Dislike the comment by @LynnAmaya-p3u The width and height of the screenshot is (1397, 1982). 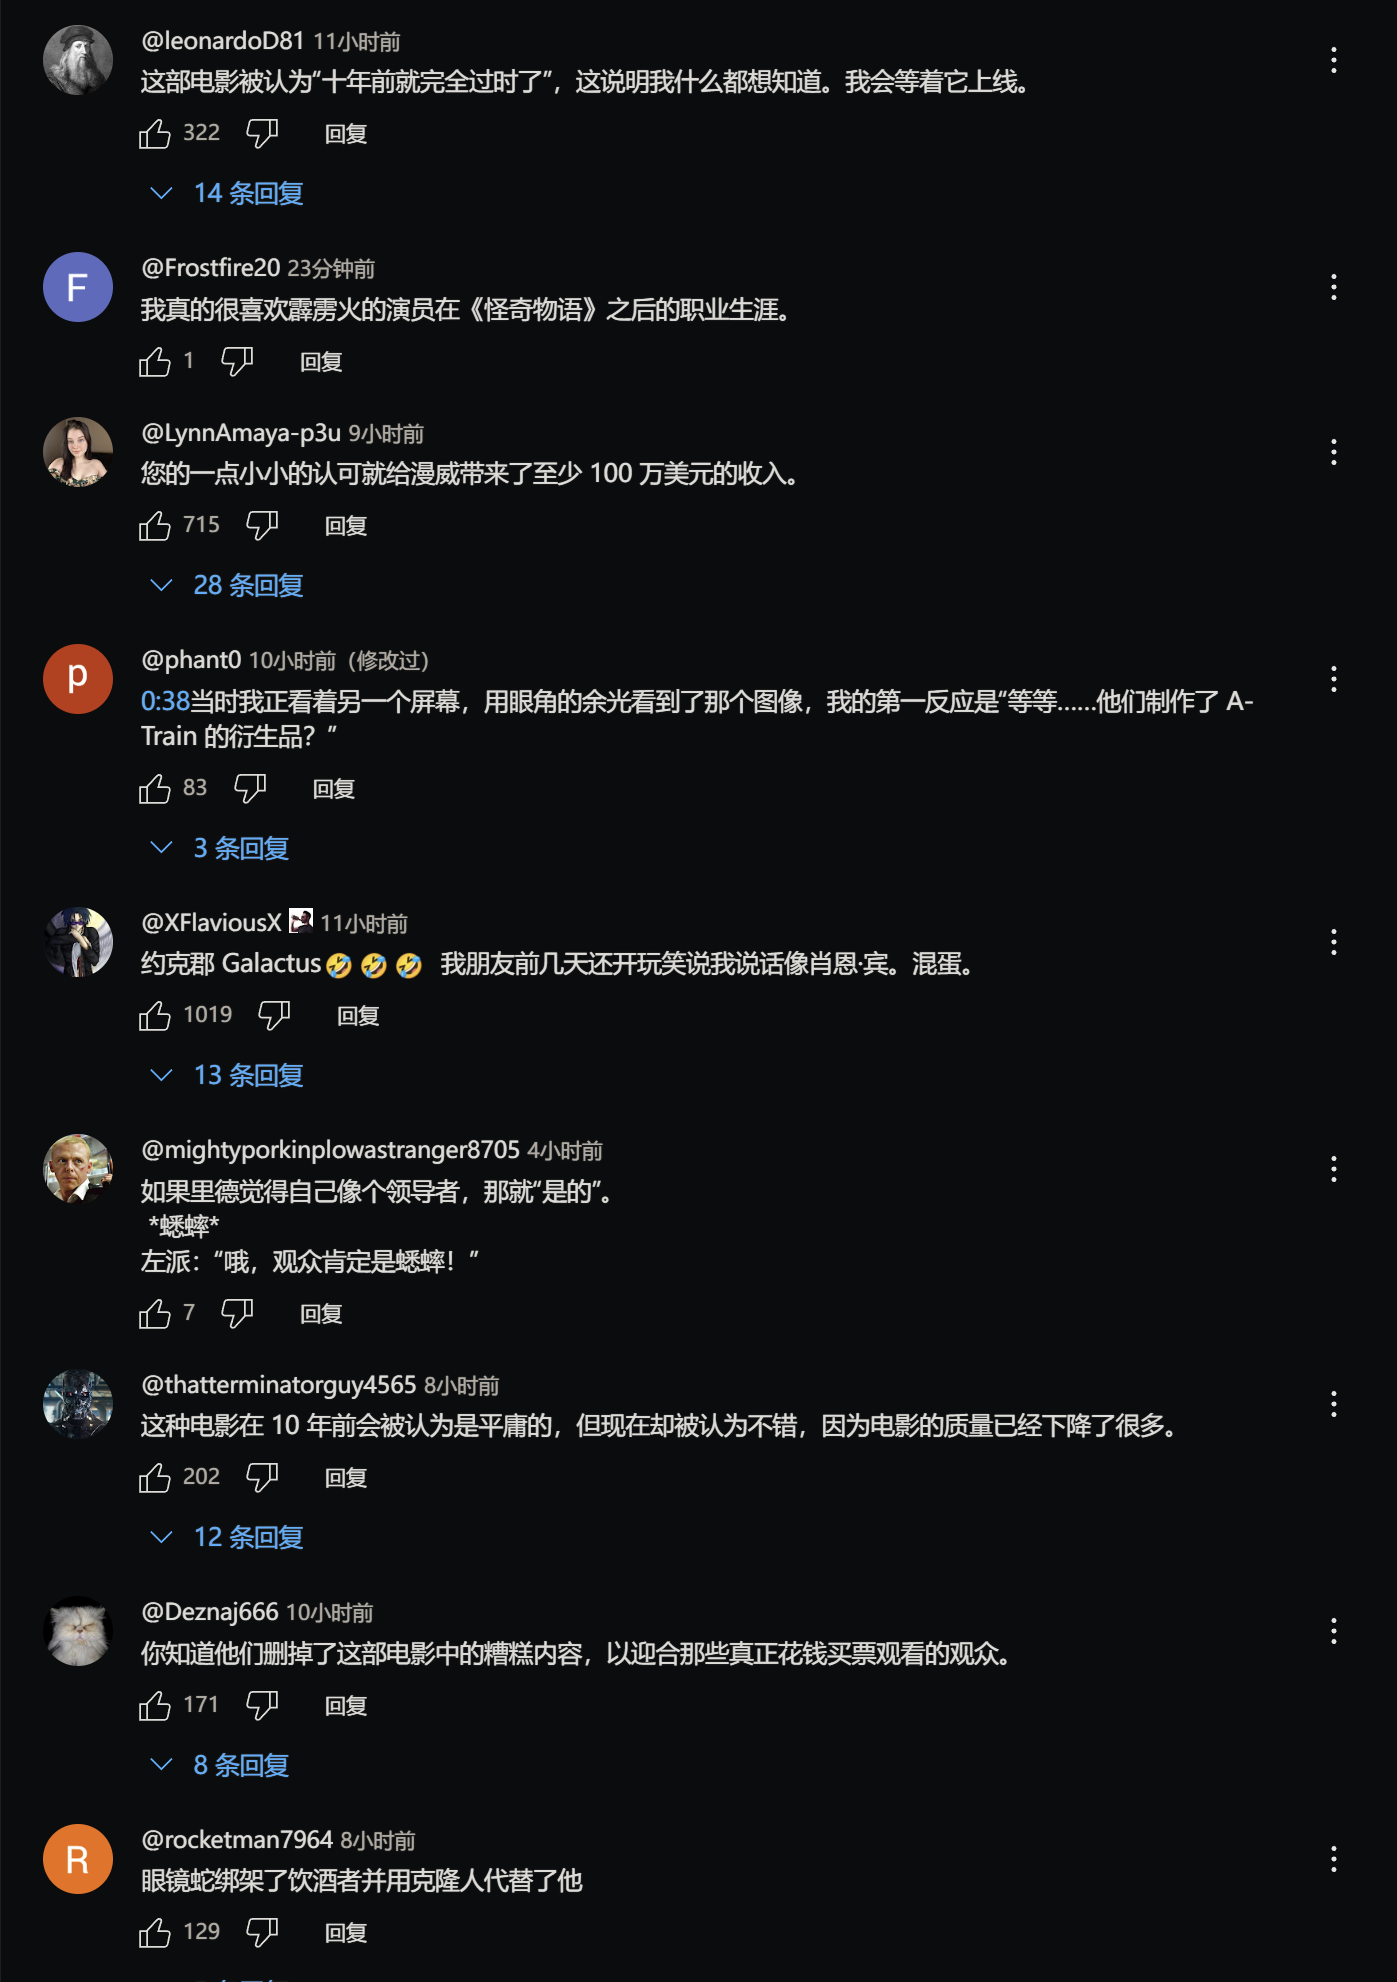click(262, 525)
